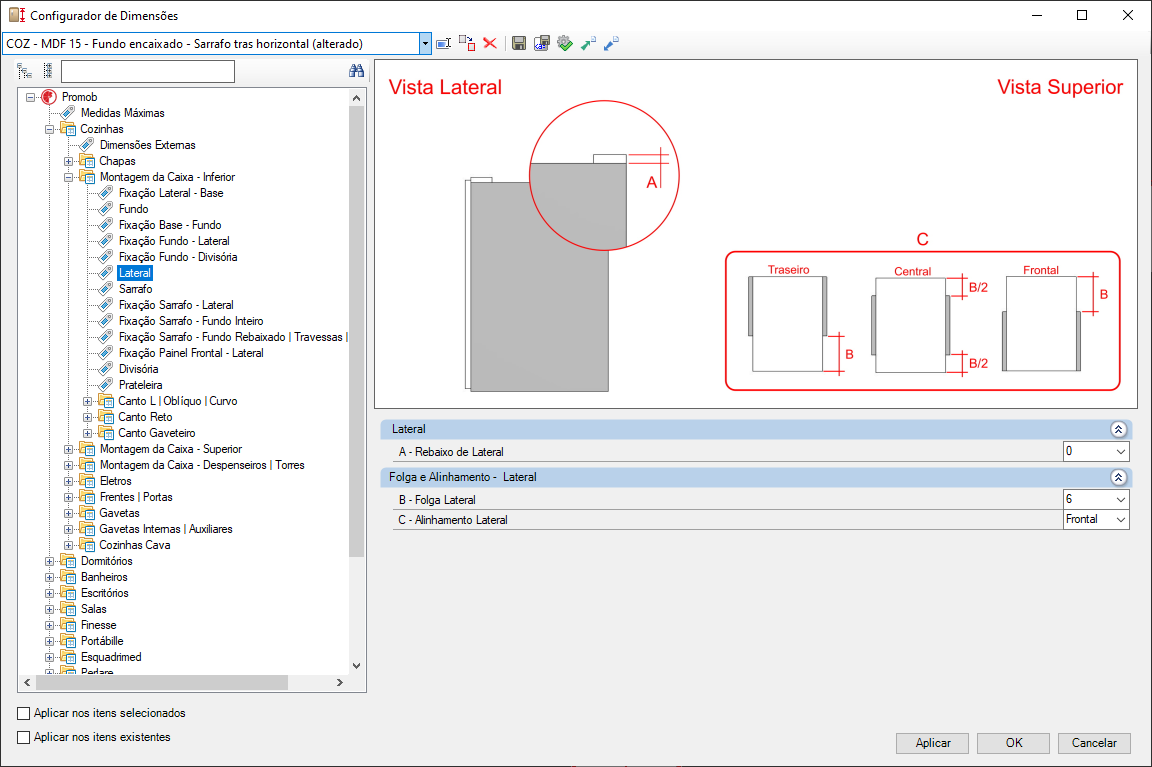Enable 'Aplicar nos itens selecionados' checkbox

24,713
